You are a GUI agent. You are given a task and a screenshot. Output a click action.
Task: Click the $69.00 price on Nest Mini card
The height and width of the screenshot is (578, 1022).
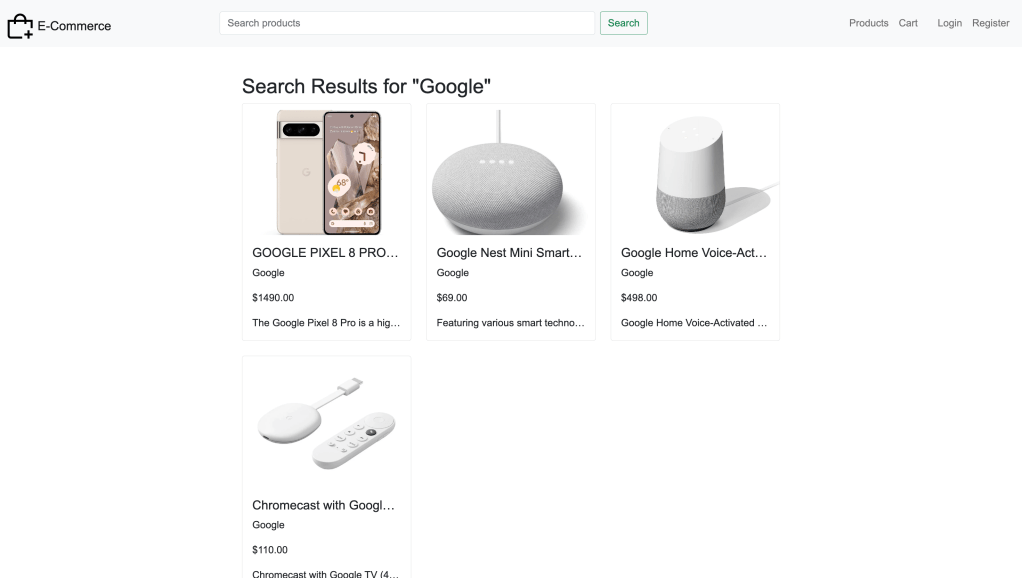452,298
